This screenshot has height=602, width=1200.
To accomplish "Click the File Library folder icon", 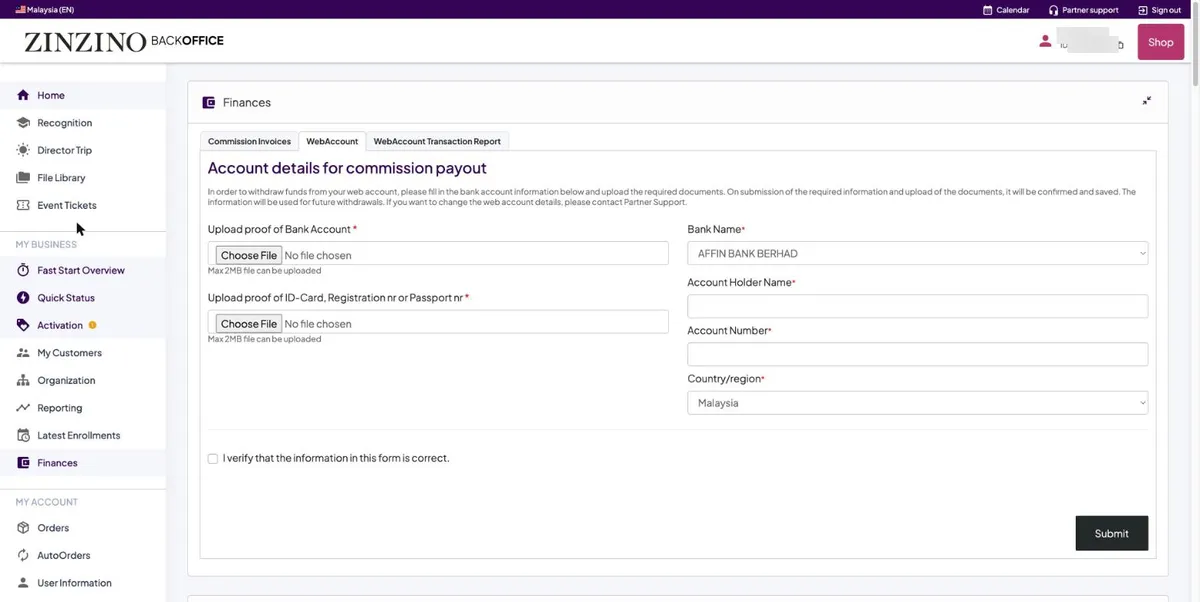I will pyautogui.click(x=23, y=178).
